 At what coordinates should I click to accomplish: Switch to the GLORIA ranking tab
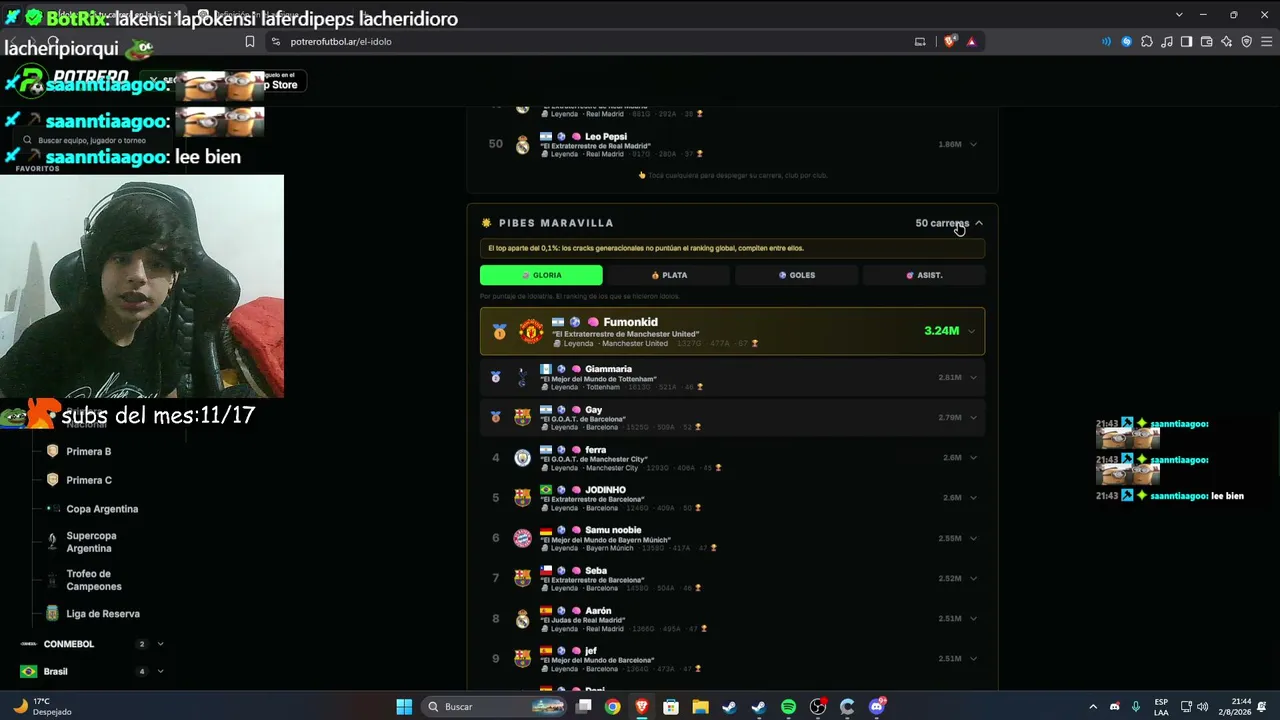(541, 275)
